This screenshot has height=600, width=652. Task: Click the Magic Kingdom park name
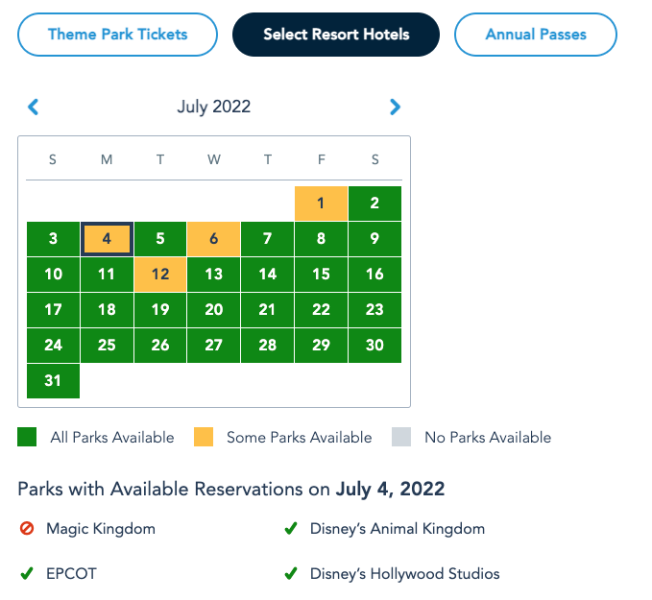click(x=101, y=529)
